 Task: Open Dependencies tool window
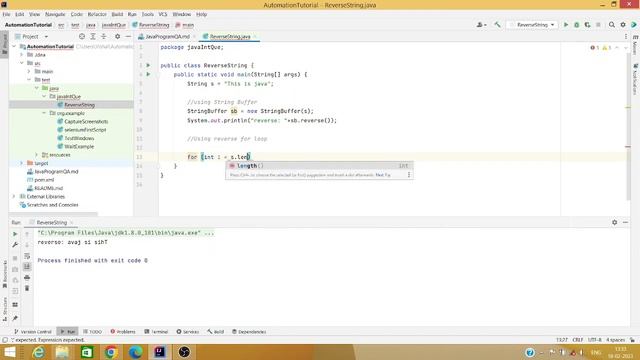(x=249, y=332)
